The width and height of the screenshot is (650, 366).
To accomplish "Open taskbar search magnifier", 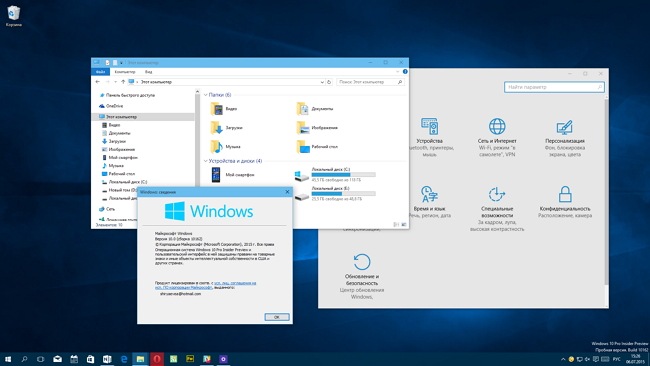I will (x=24, y=359).
